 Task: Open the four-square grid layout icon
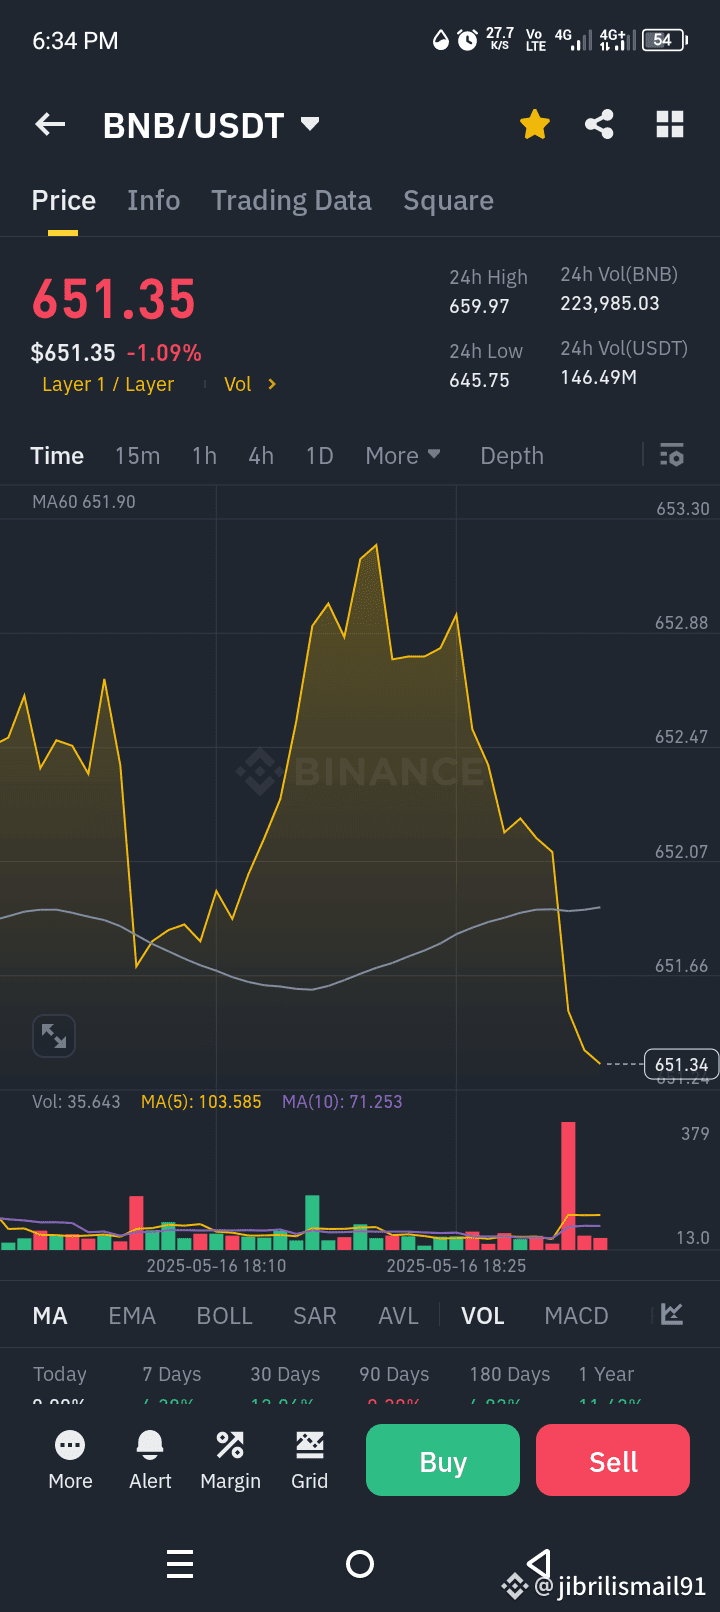[x=669, y=125]
